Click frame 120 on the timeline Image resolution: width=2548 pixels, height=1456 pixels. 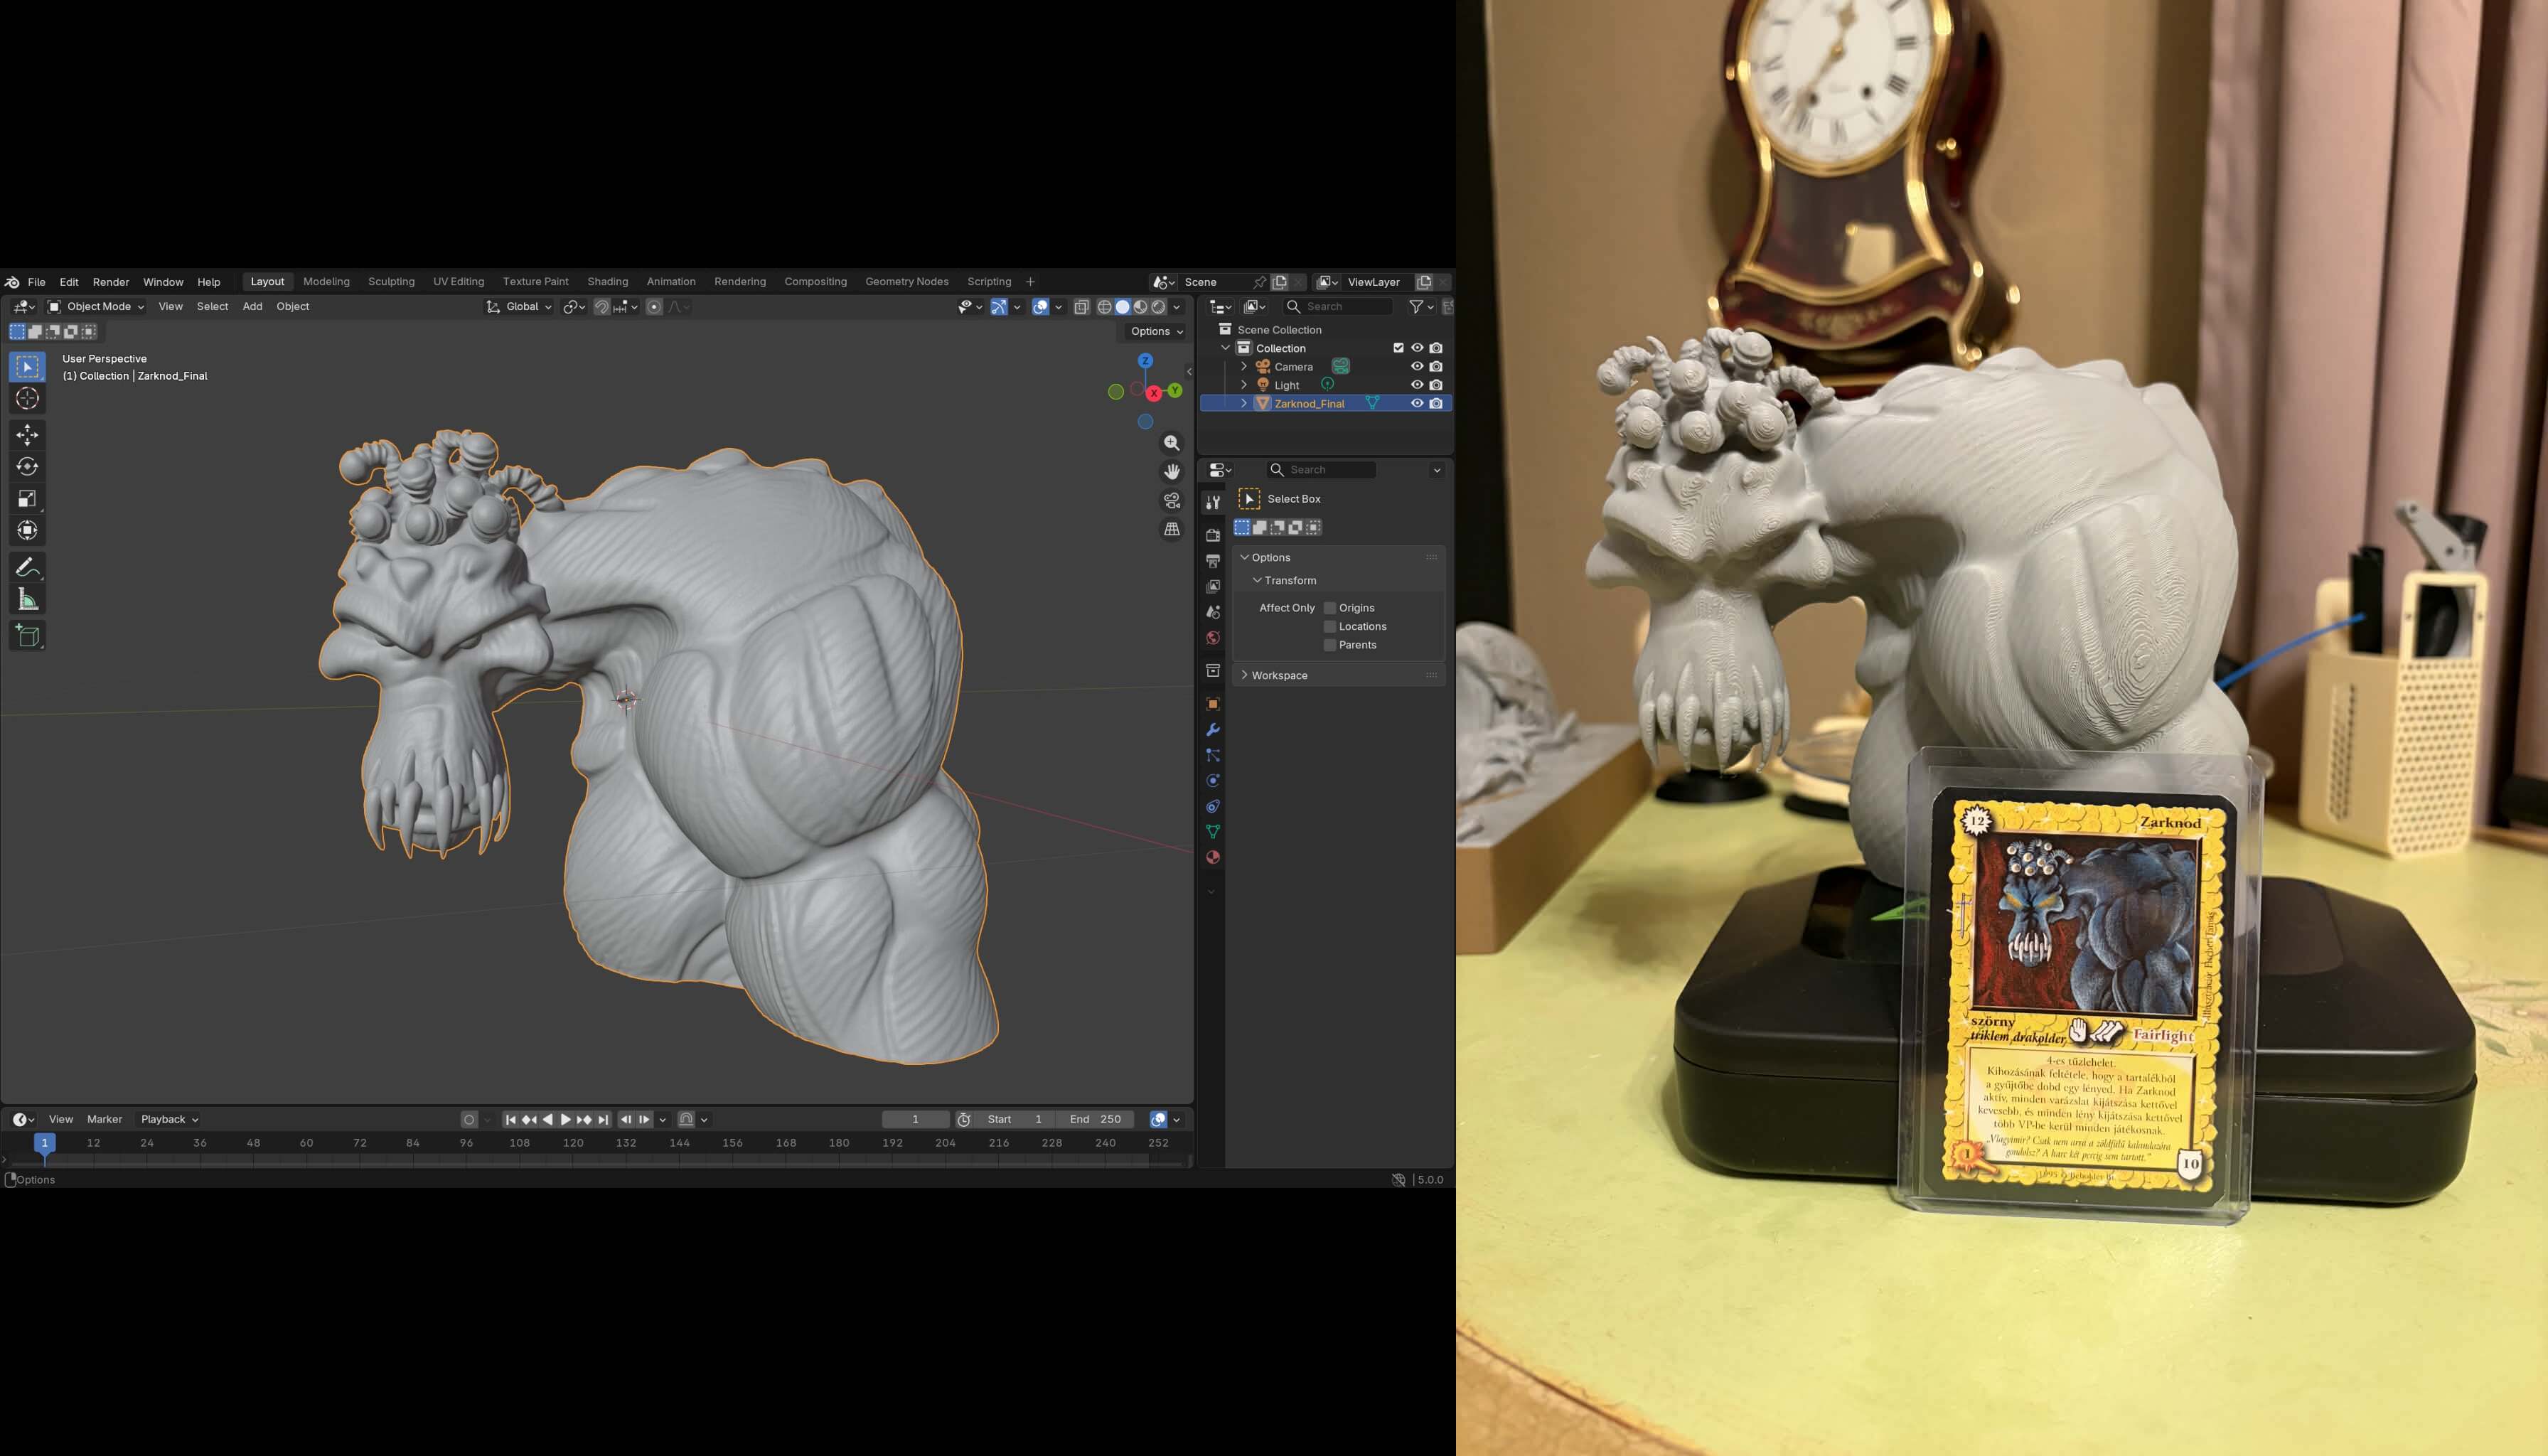point(573,1143)
